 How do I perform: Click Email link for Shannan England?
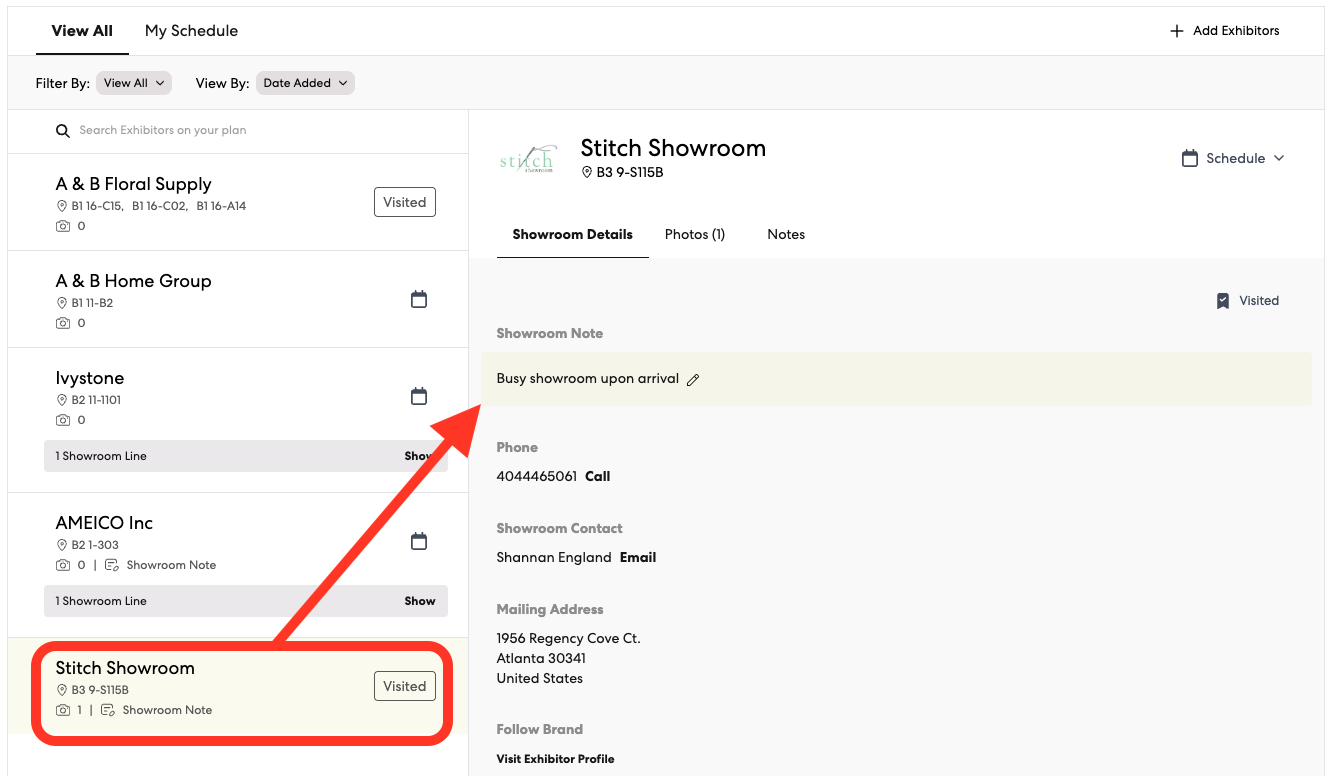pyautogui.click(x=638, y=557)
